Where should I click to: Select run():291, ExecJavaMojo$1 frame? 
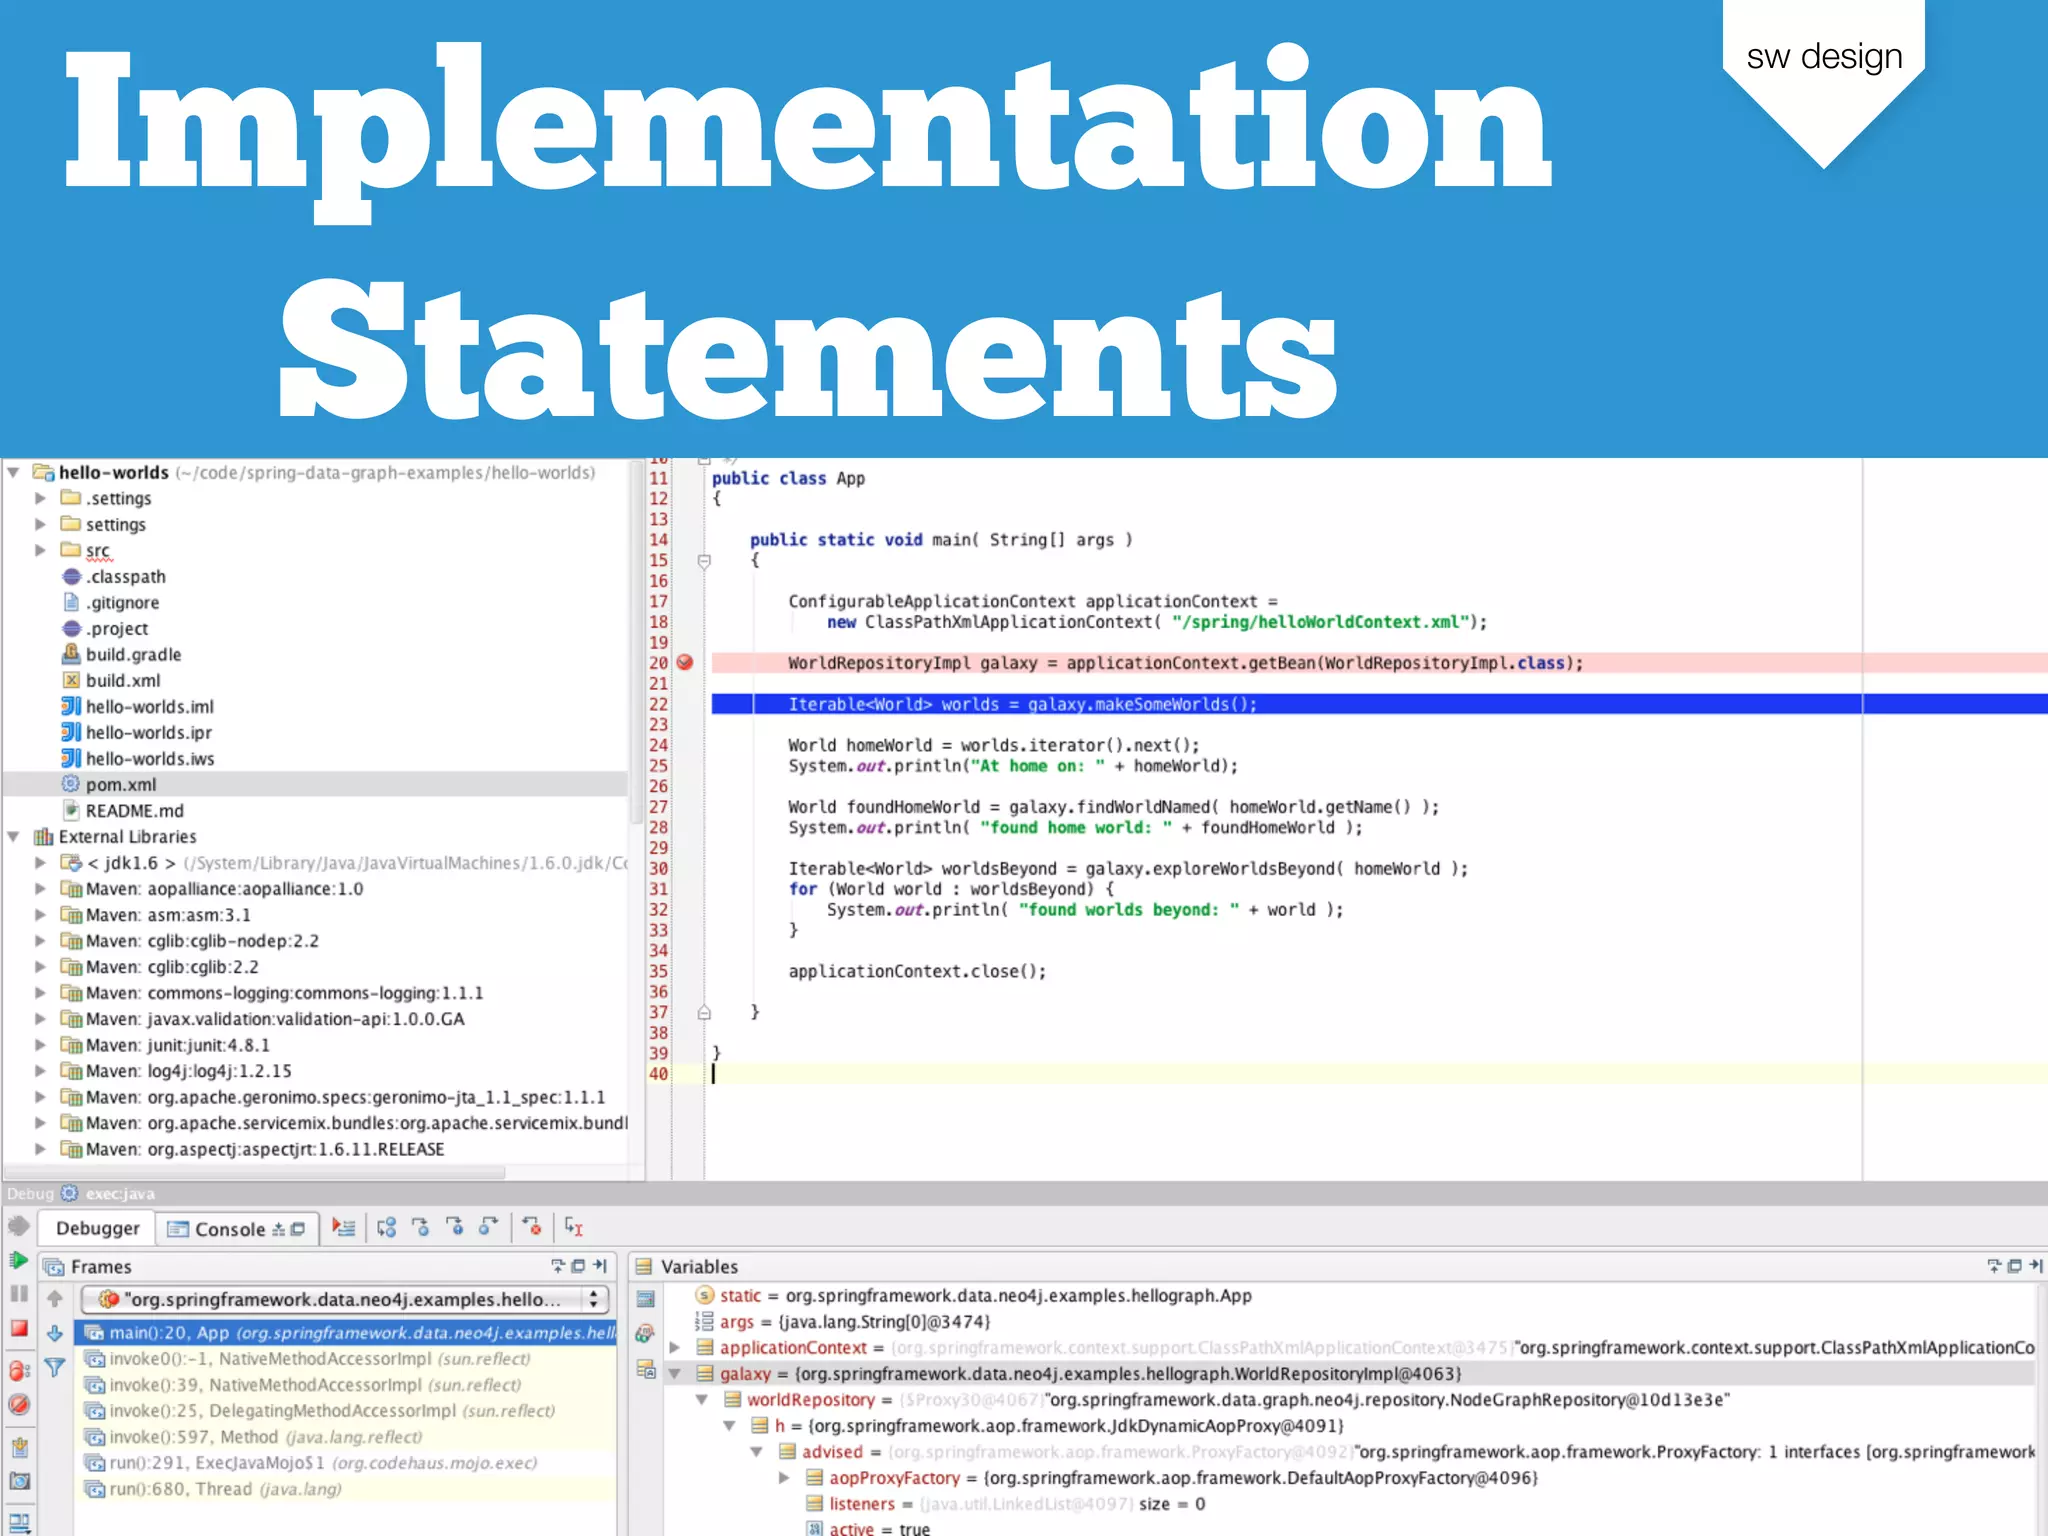[346, 1462]
